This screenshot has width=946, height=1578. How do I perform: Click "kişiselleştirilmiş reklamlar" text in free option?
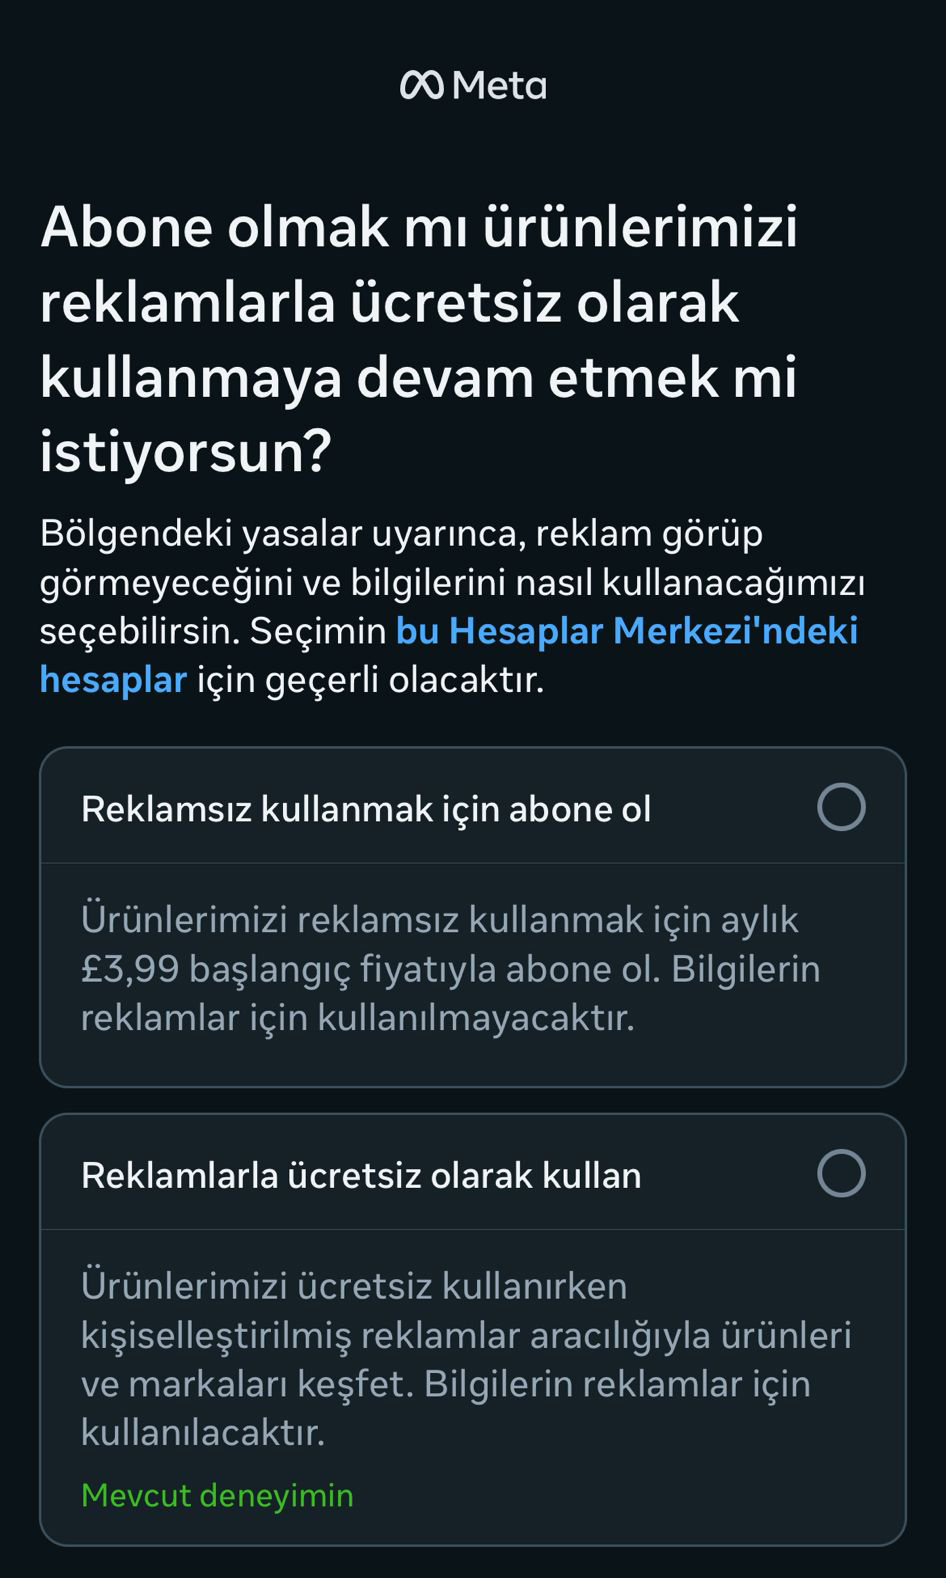click(300, 1334)
